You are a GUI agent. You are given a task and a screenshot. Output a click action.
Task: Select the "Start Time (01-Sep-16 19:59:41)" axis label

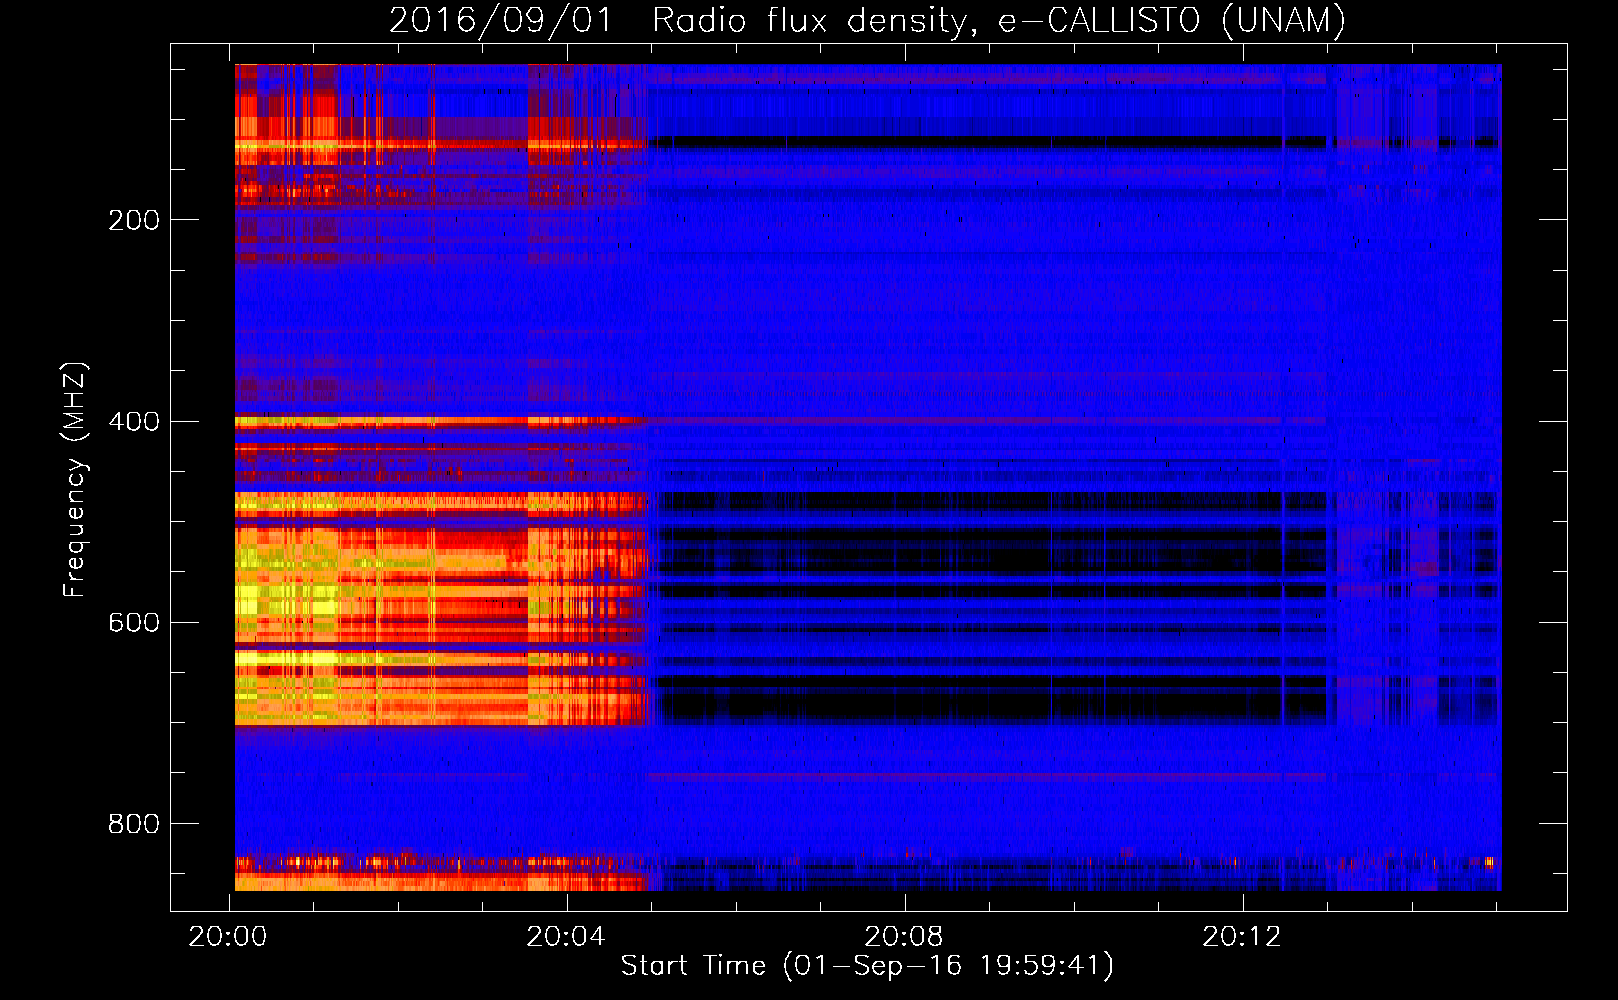867,966
